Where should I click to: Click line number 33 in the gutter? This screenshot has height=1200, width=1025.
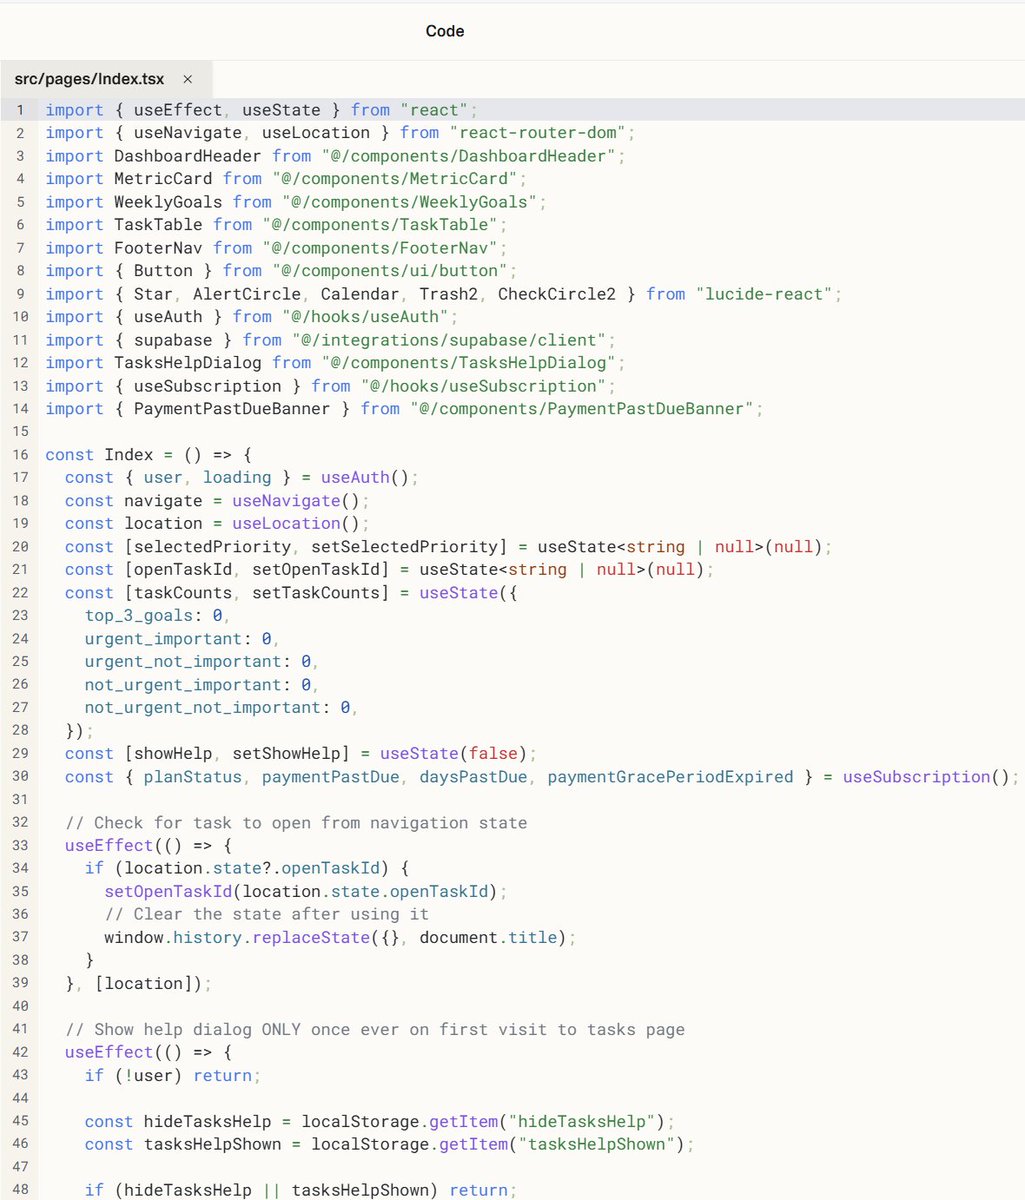point(19,846)
